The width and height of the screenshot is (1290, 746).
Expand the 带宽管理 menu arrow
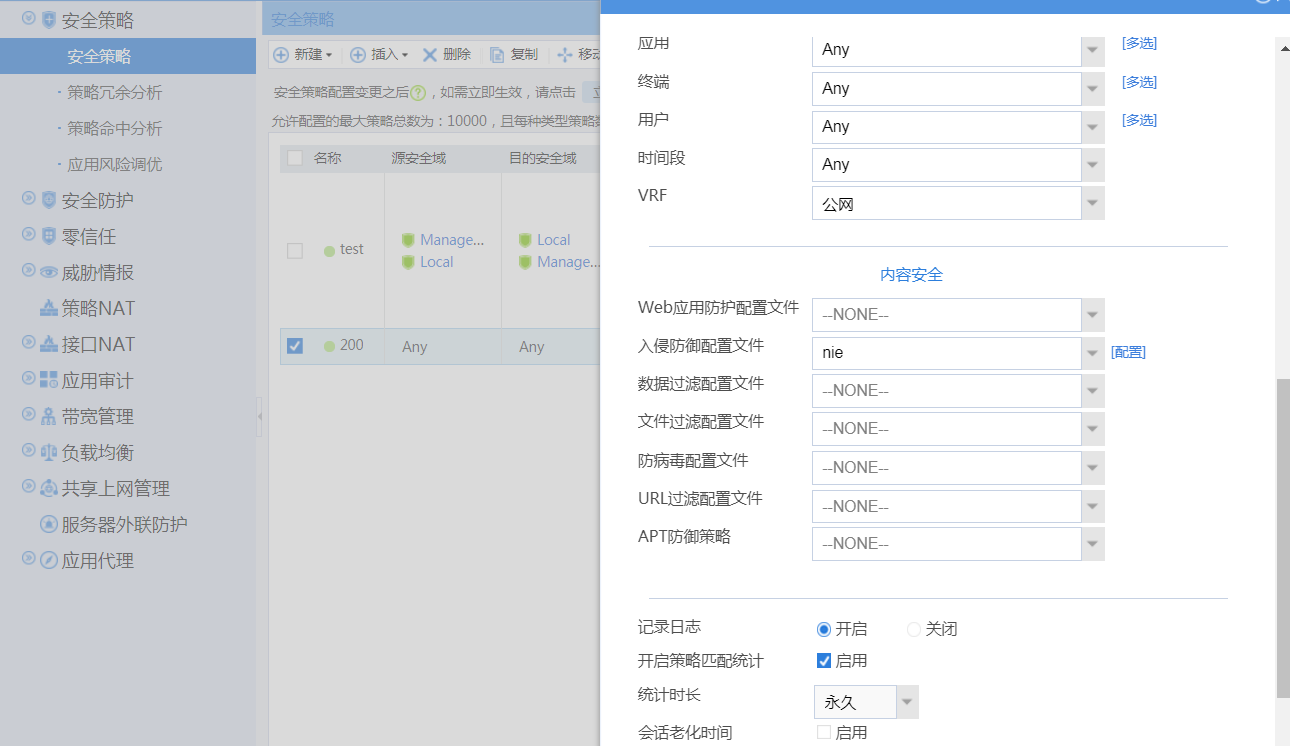[28, 416]
